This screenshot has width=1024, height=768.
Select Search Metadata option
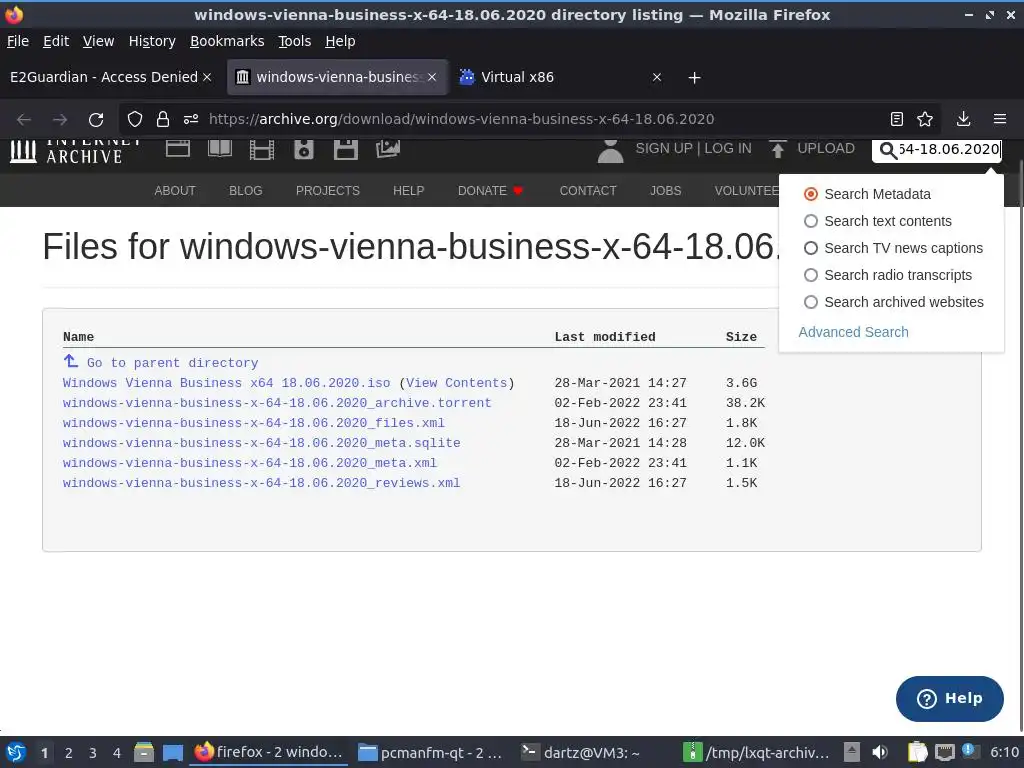click(867, 194)
